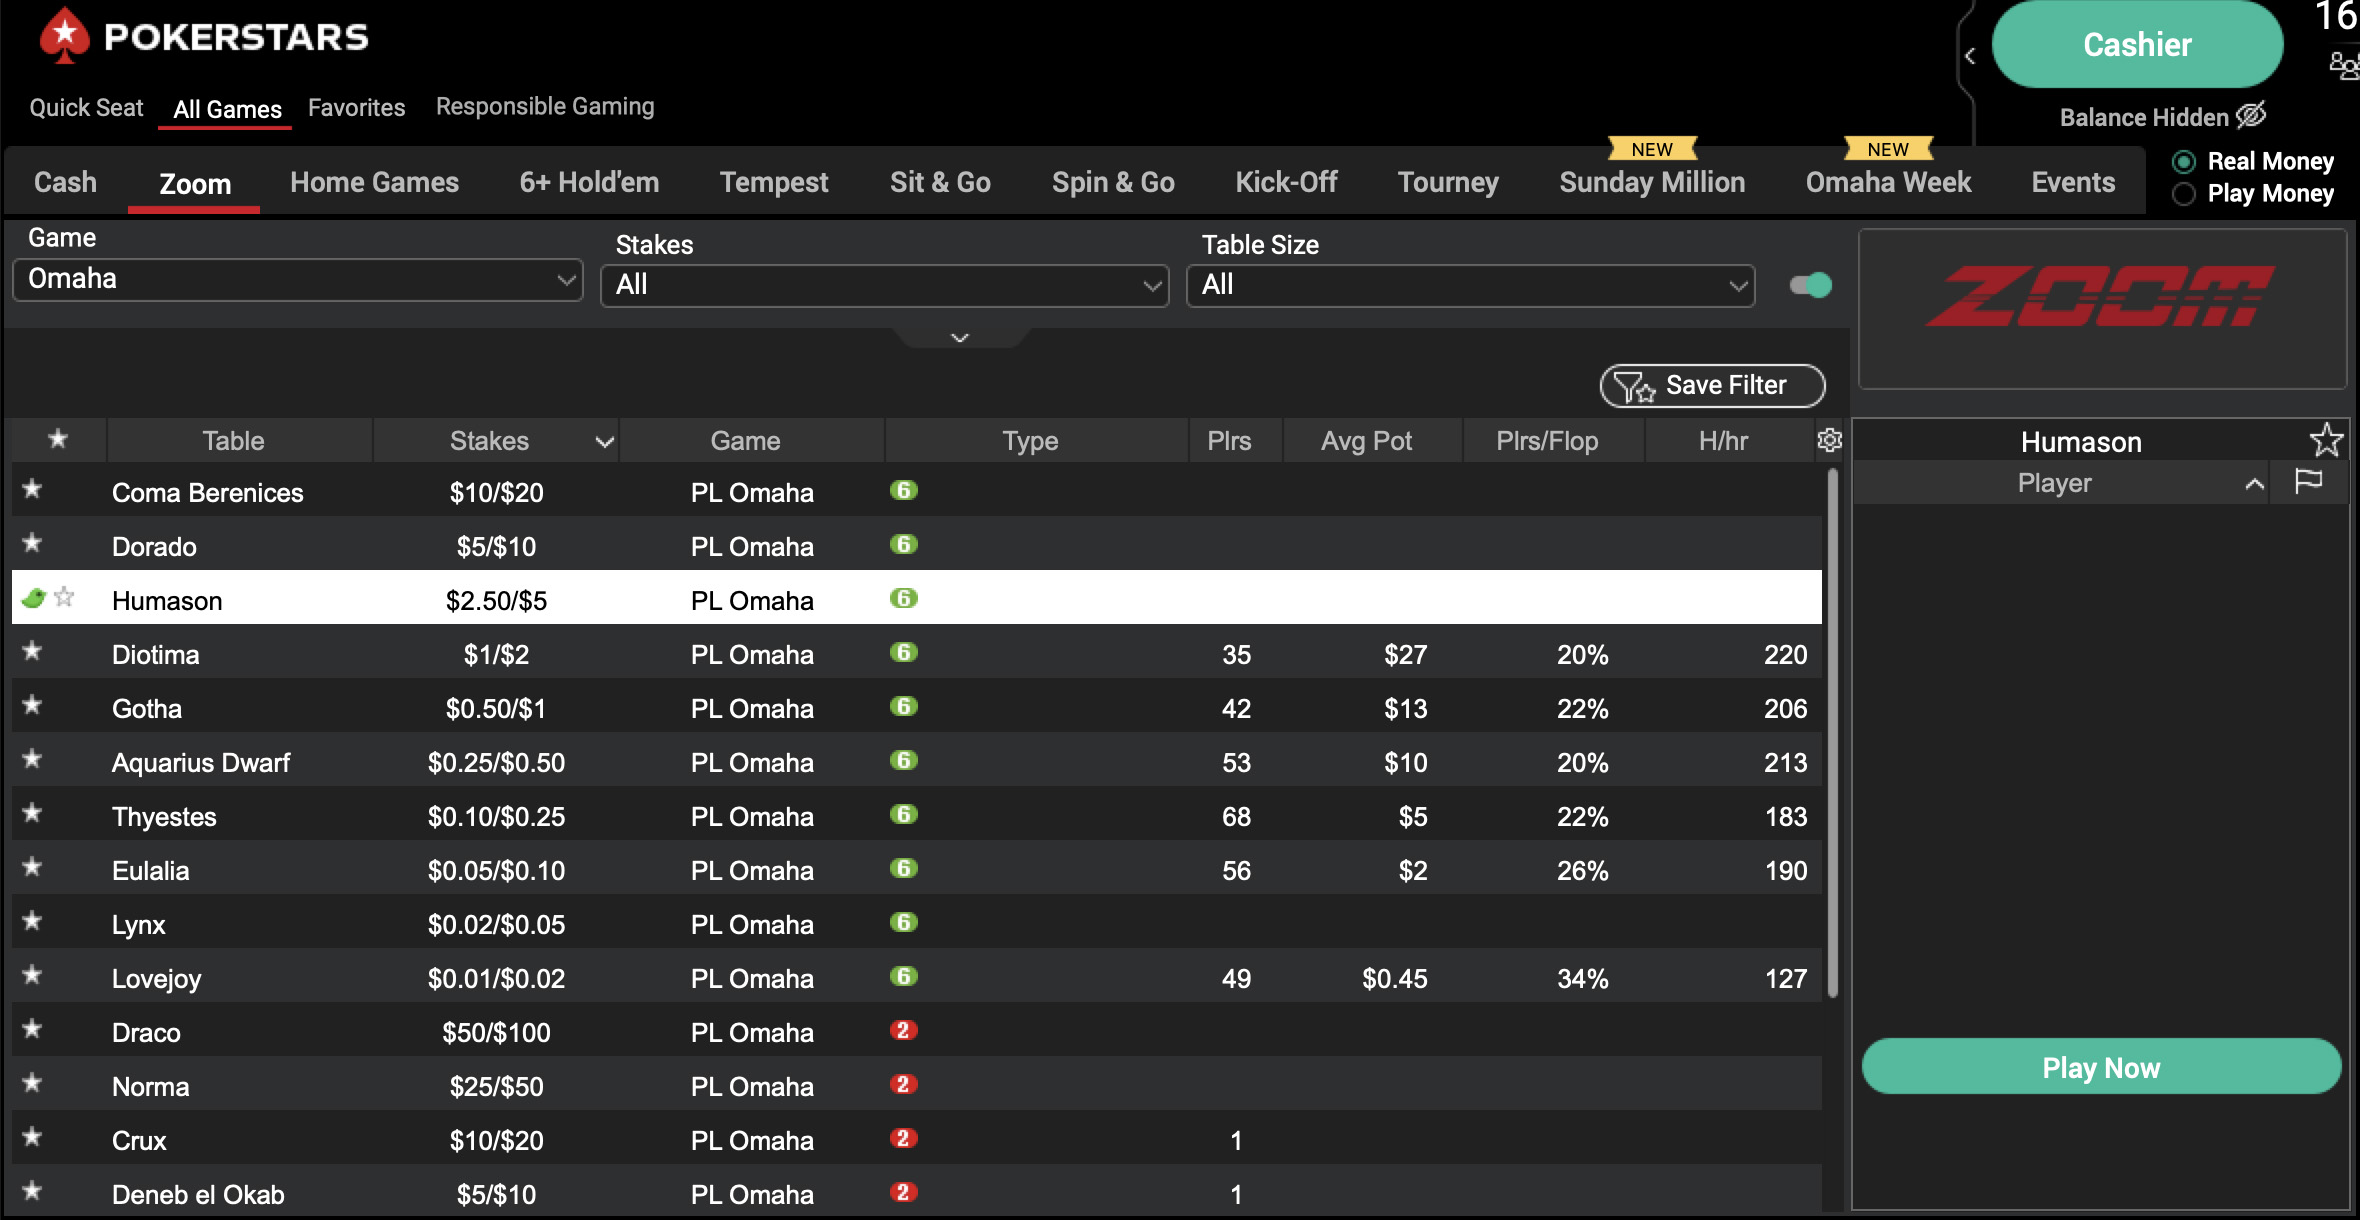Star the Dorado table

coord(32,543)
